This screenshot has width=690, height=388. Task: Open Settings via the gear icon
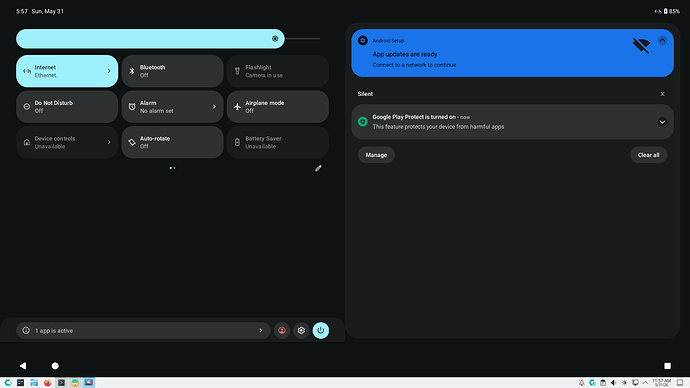(x=301, y=330)
